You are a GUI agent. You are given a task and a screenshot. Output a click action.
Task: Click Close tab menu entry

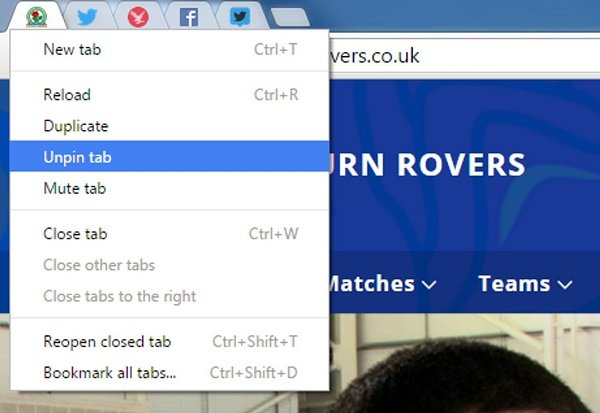point(169,234)
